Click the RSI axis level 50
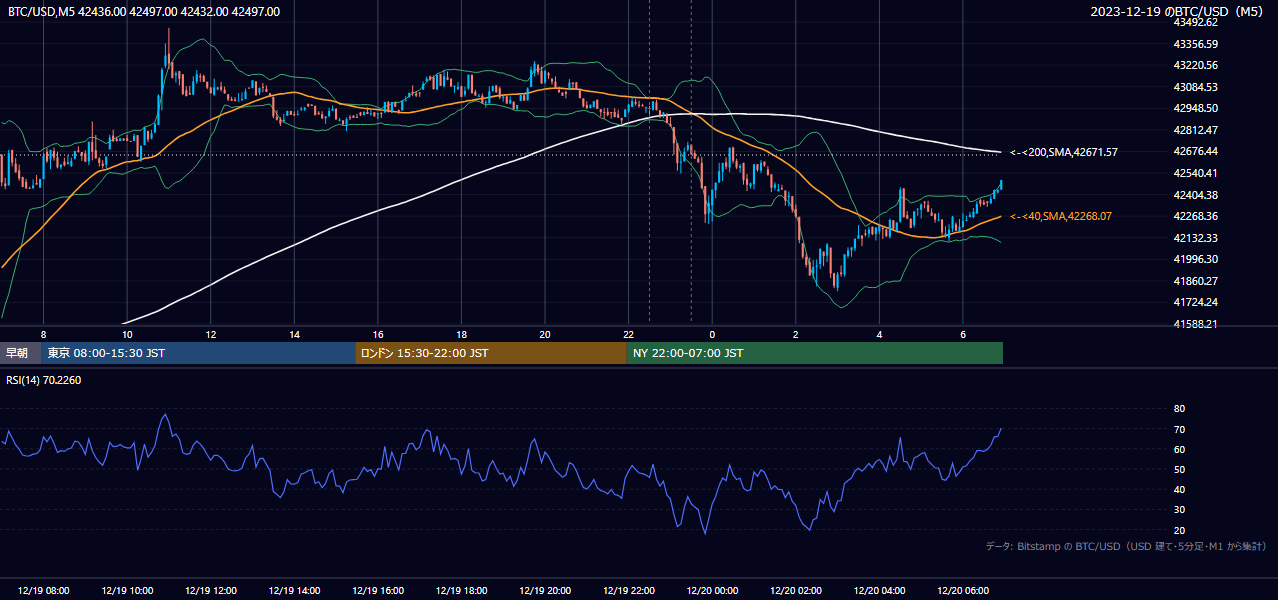This screenshot has height=600, width=1278. 1179,469
